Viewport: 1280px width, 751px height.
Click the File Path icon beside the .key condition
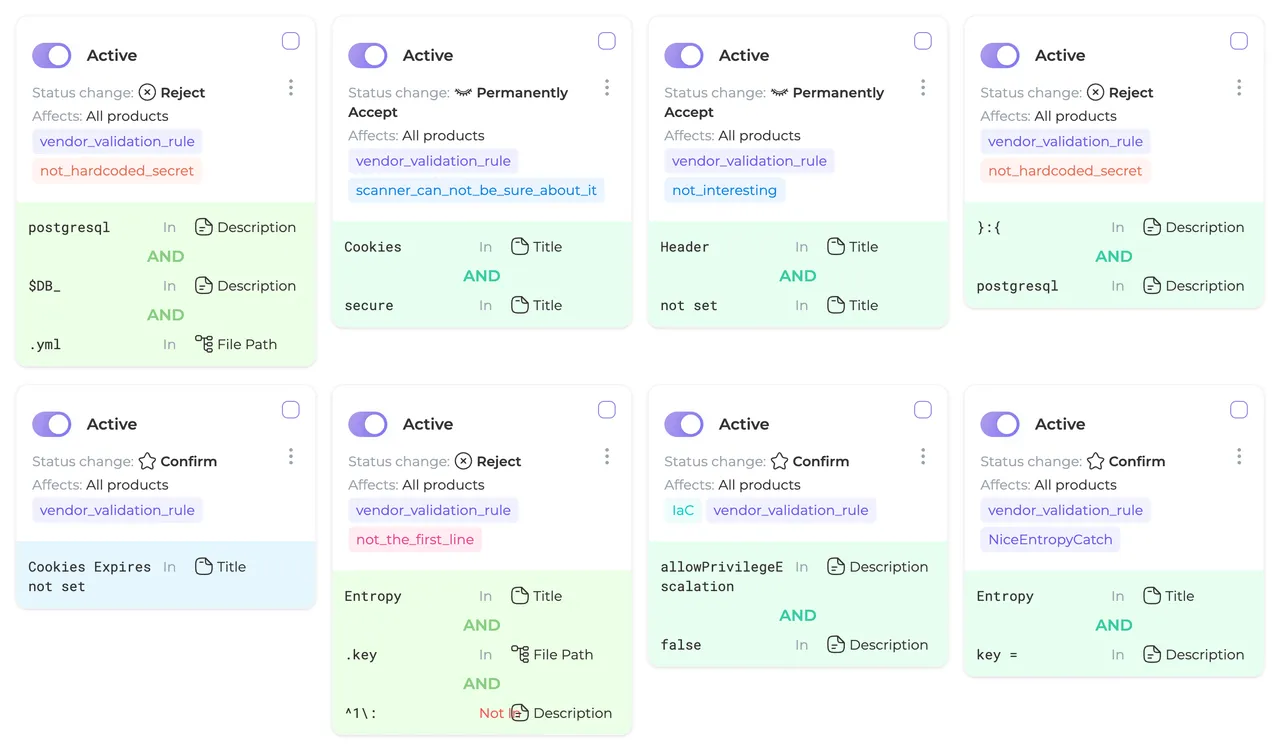click(x=521, y=655)
